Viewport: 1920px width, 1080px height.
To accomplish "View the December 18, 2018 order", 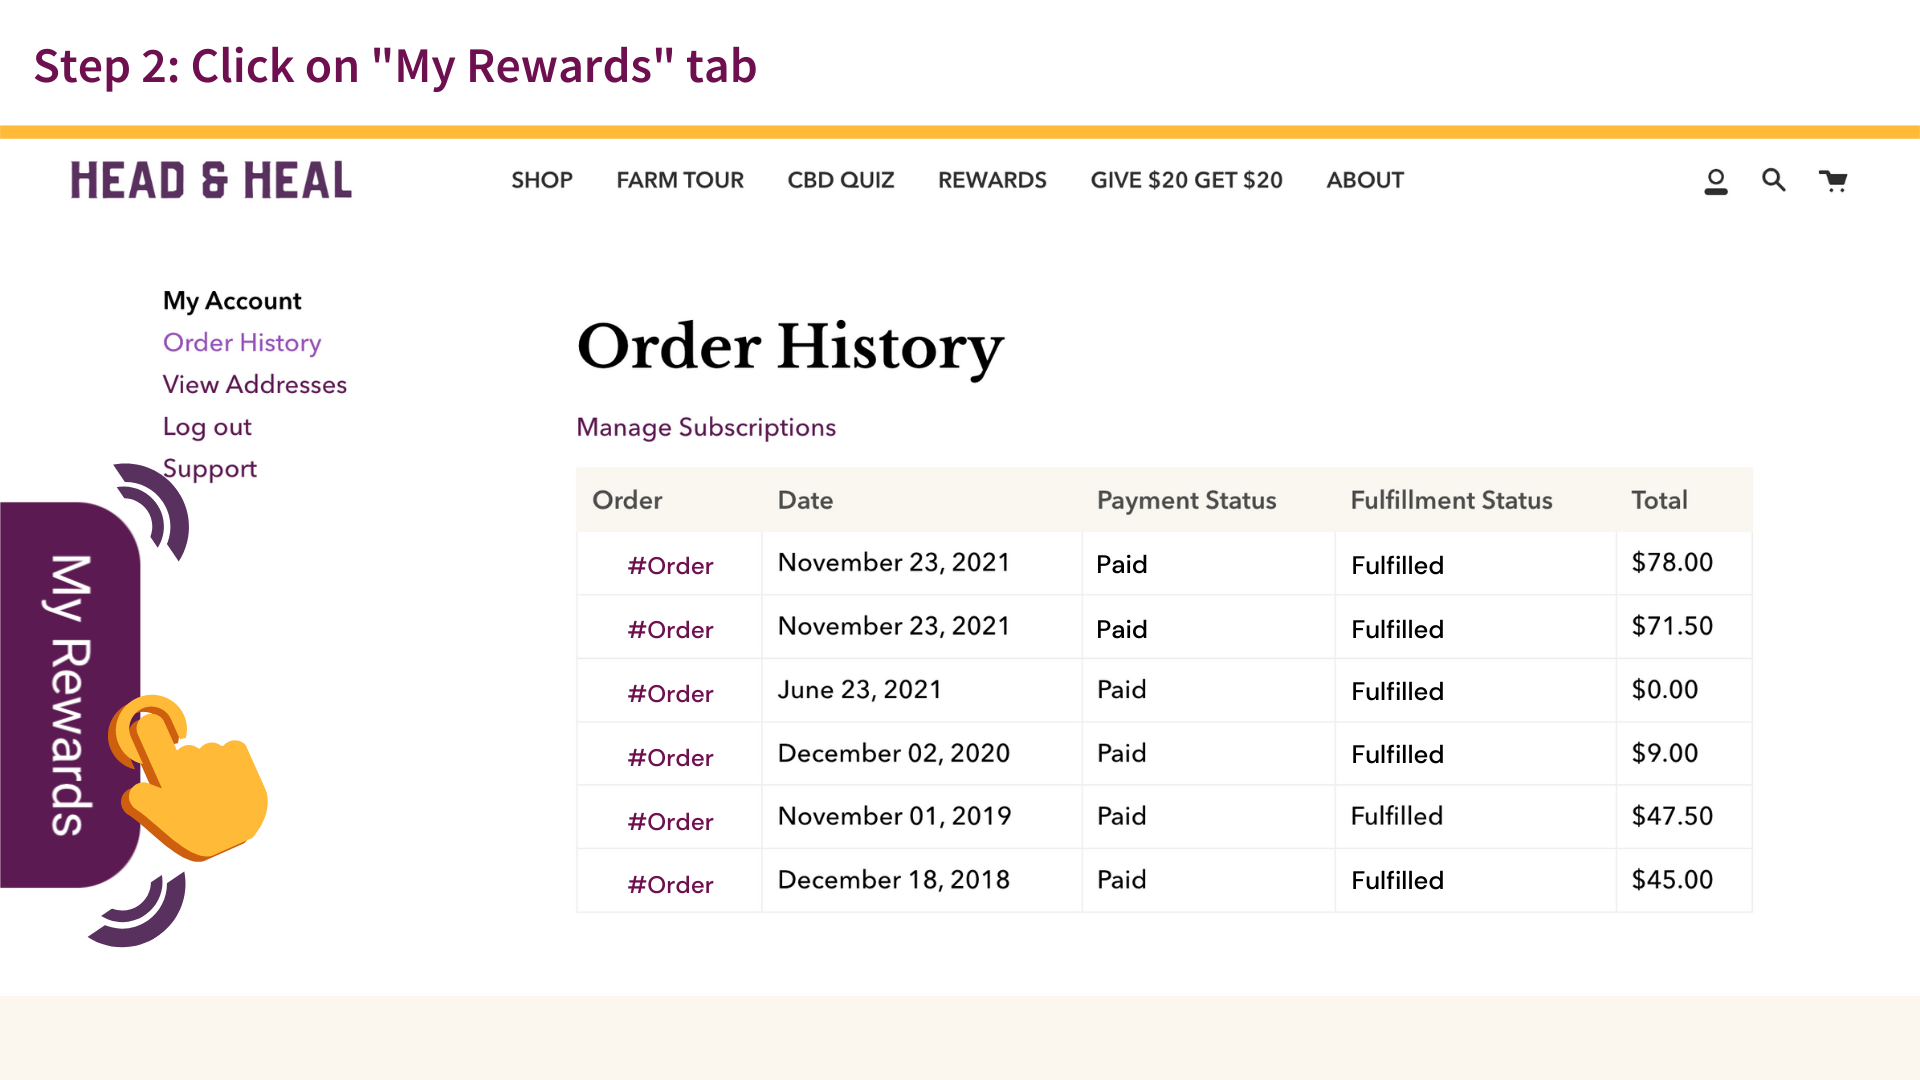I will click(x=670, y=885).
